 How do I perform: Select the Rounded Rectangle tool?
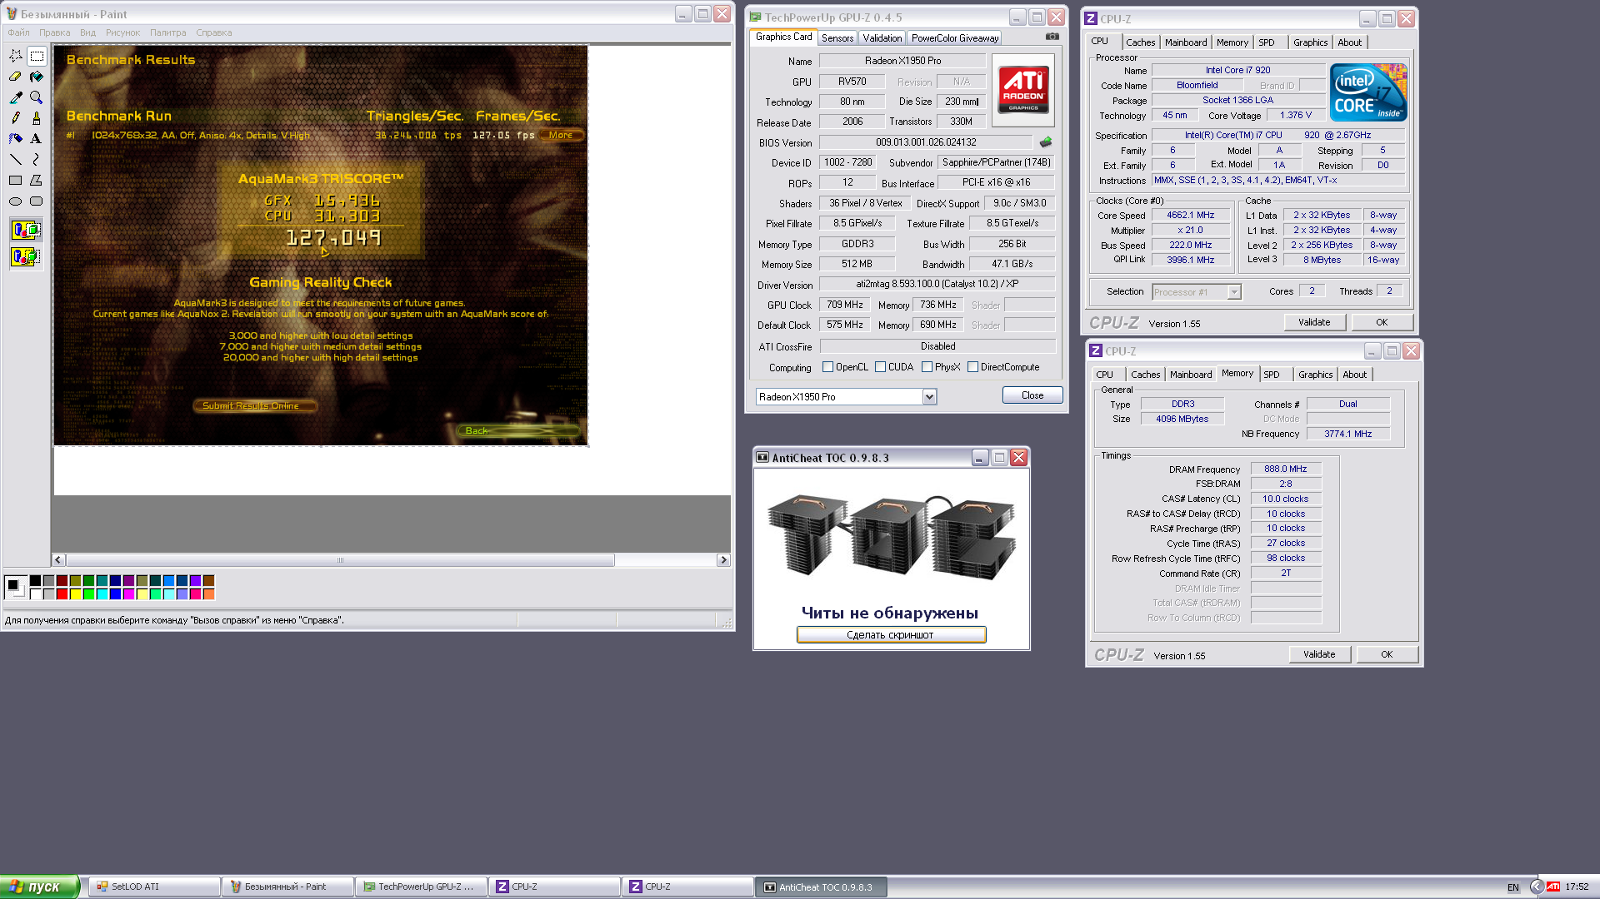pos(36,201)
